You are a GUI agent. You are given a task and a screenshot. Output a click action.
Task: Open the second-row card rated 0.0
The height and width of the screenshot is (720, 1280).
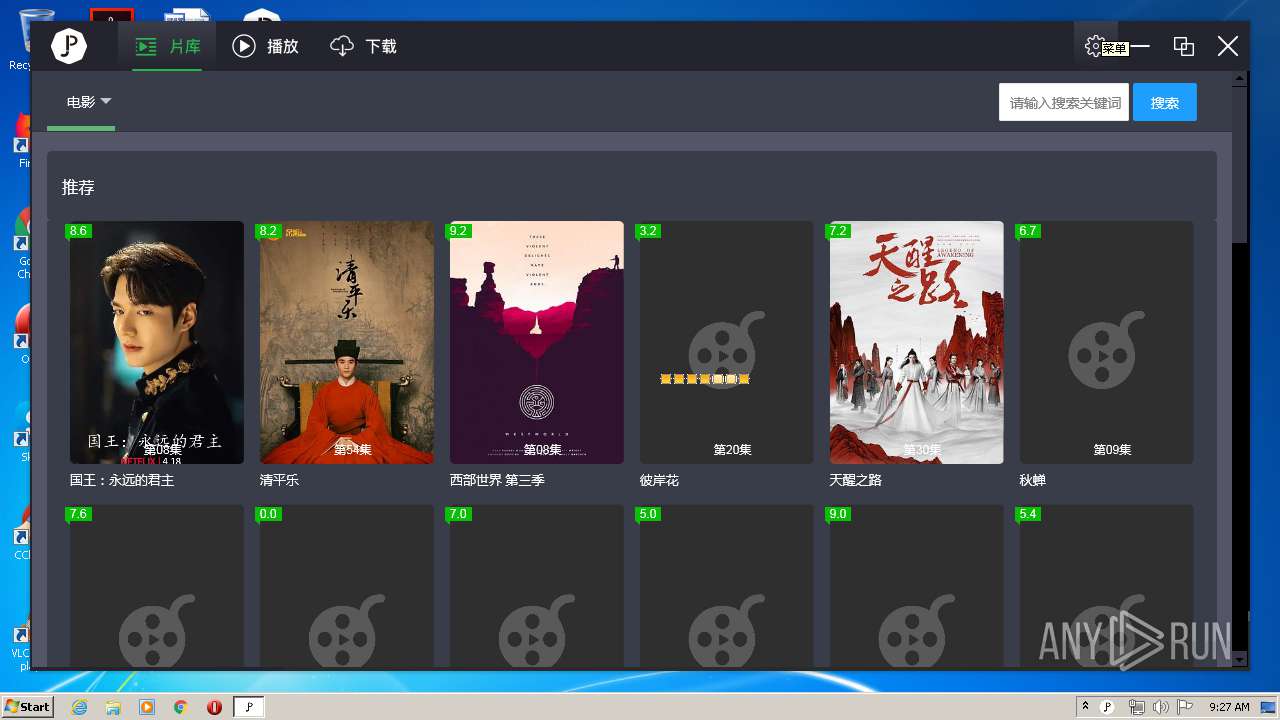click(347, 586)
